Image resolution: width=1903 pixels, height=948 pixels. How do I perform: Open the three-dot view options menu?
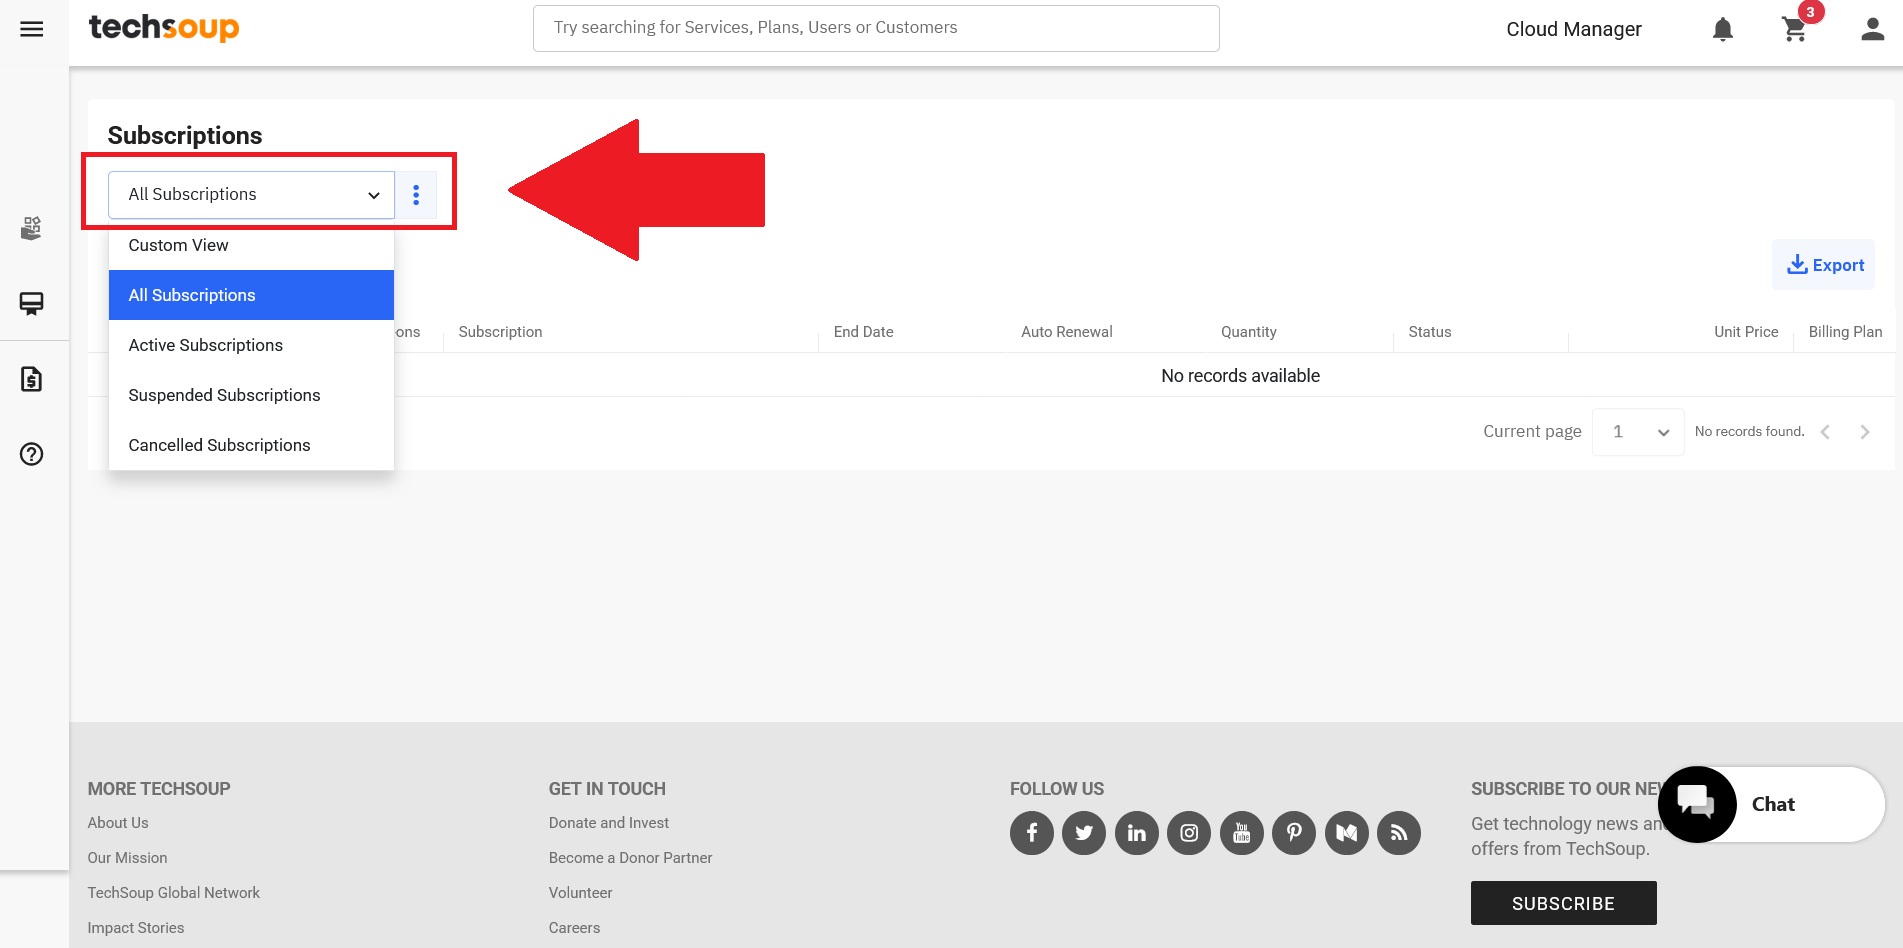pyautogui.click(x=416, y=195)
